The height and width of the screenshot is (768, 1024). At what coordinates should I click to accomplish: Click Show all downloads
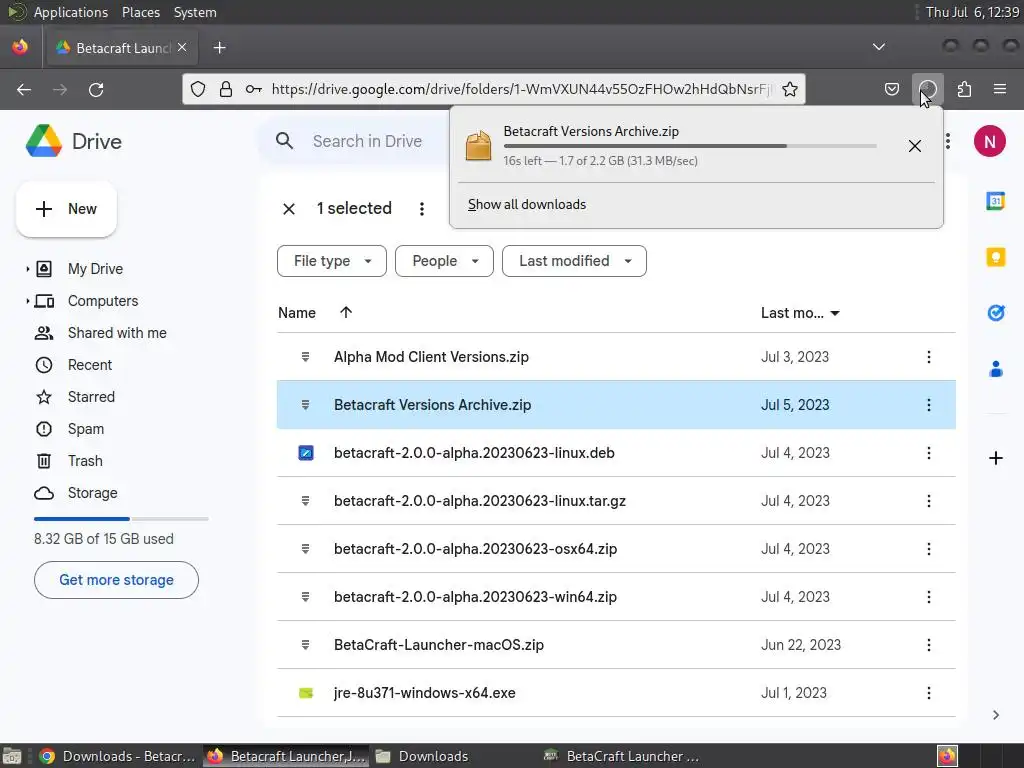[527, 204]
